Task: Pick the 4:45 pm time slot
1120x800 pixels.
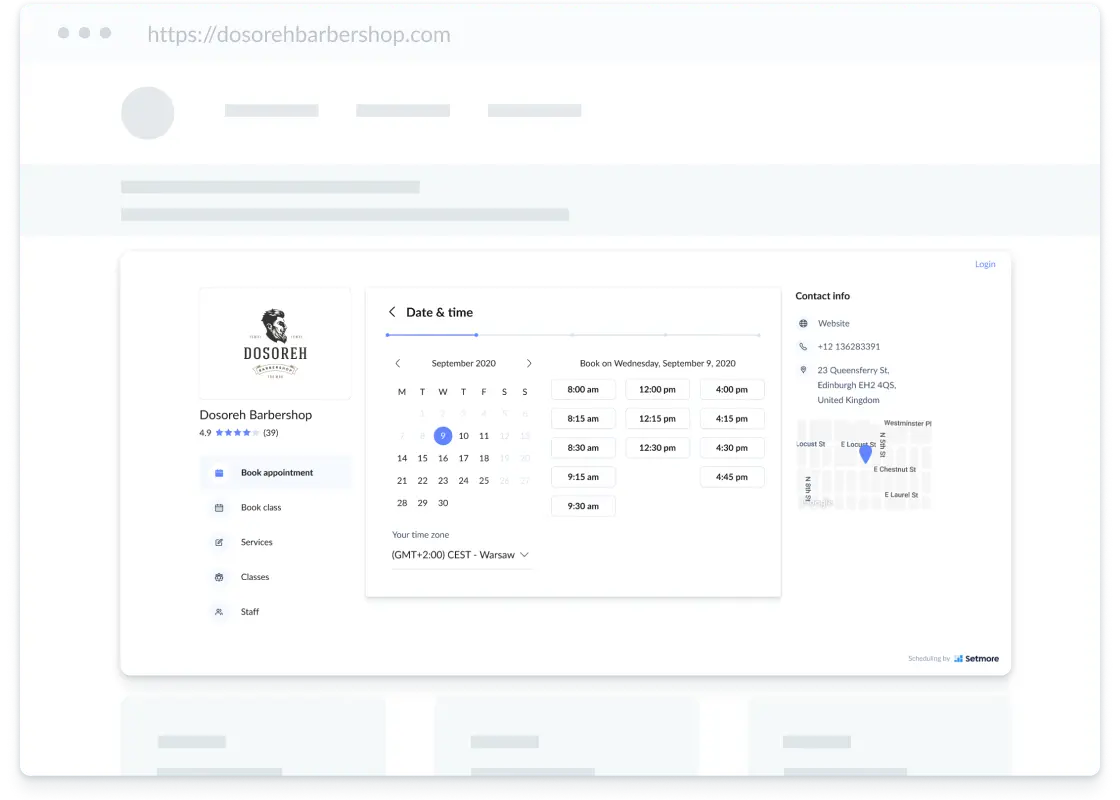Action: tap(731, 477)
